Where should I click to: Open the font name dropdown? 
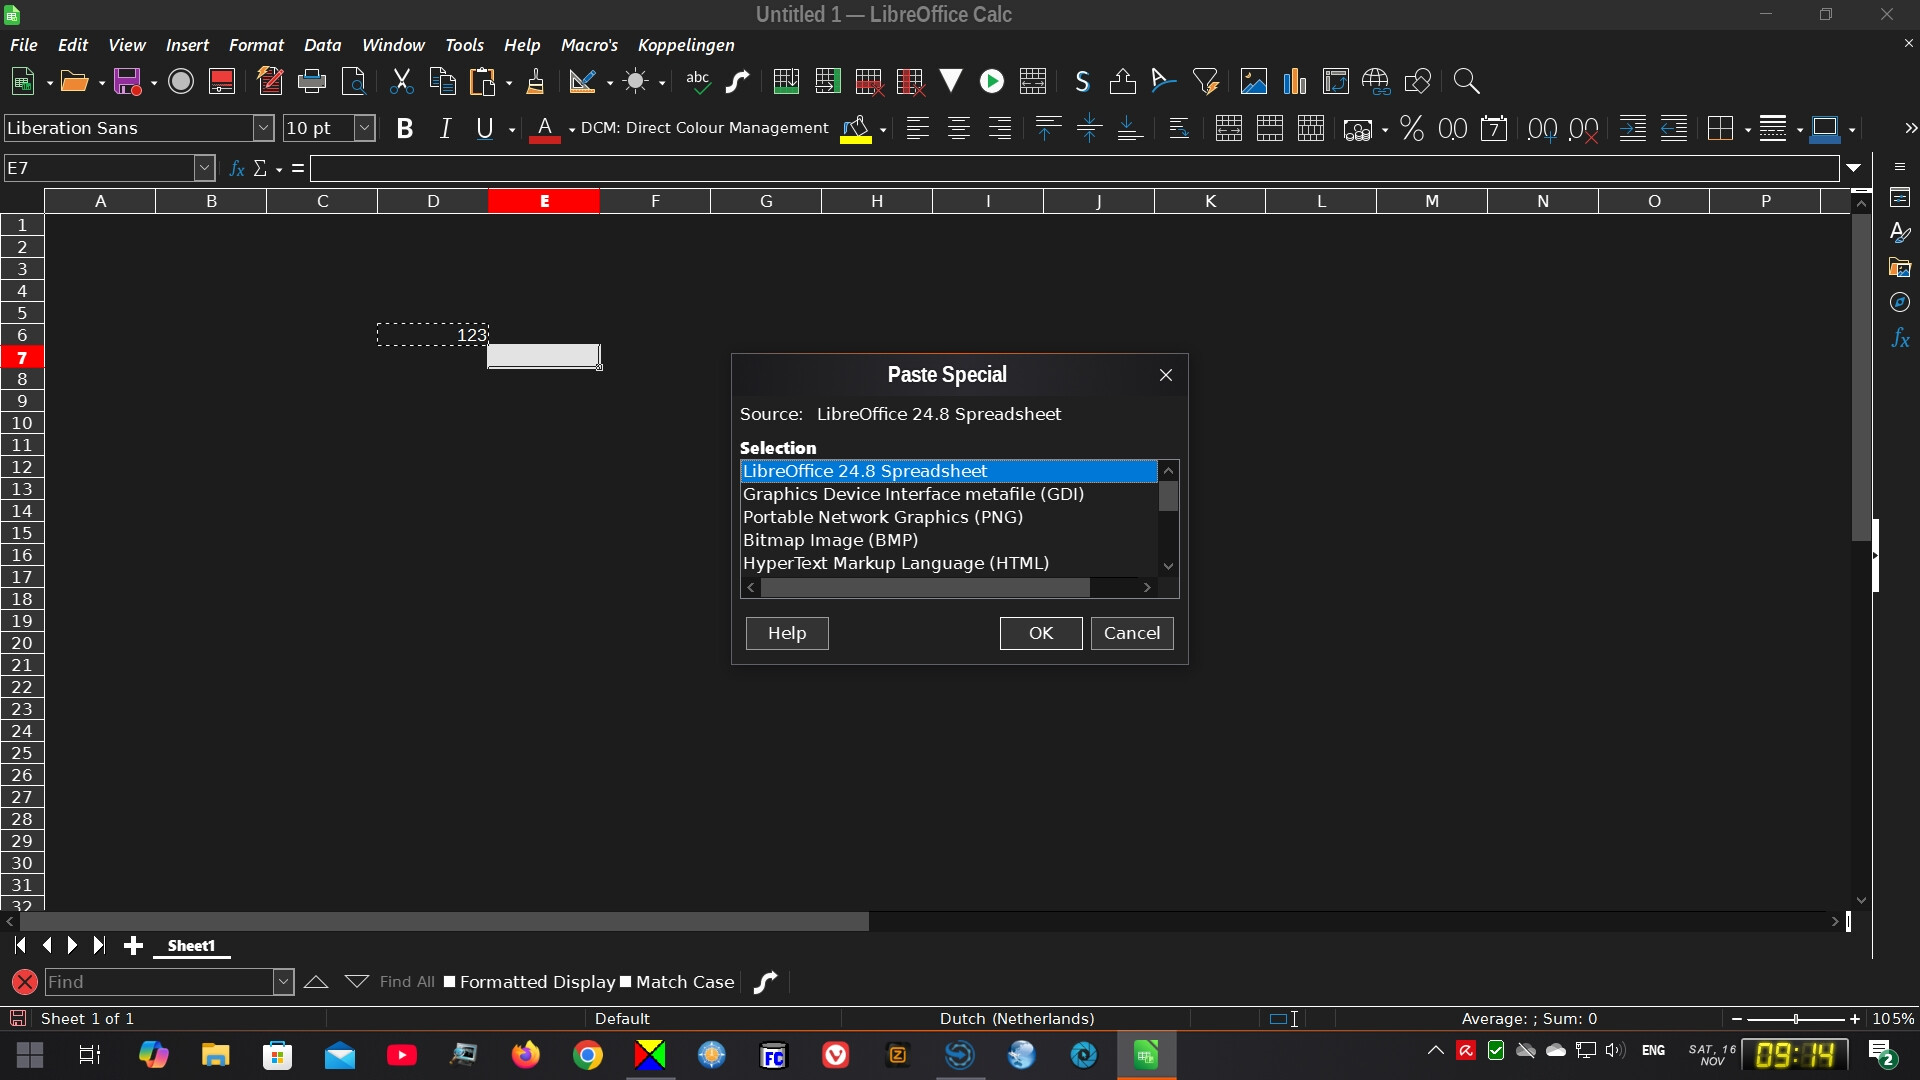(263, 128)
